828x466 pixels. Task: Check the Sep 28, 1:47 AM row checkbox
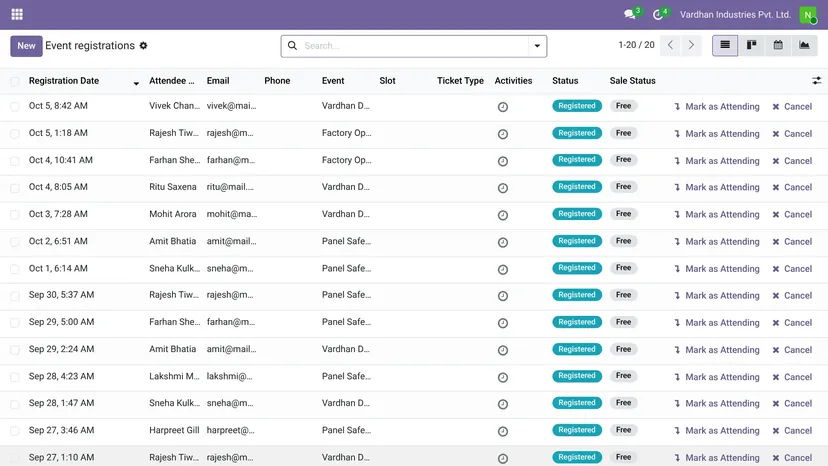[15, 404]
